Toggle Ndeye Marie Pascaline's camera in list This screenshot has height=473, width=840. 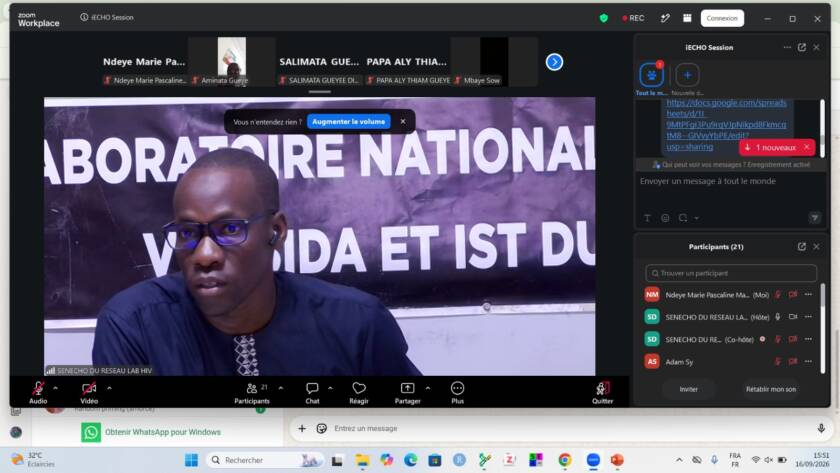(793, 295)
